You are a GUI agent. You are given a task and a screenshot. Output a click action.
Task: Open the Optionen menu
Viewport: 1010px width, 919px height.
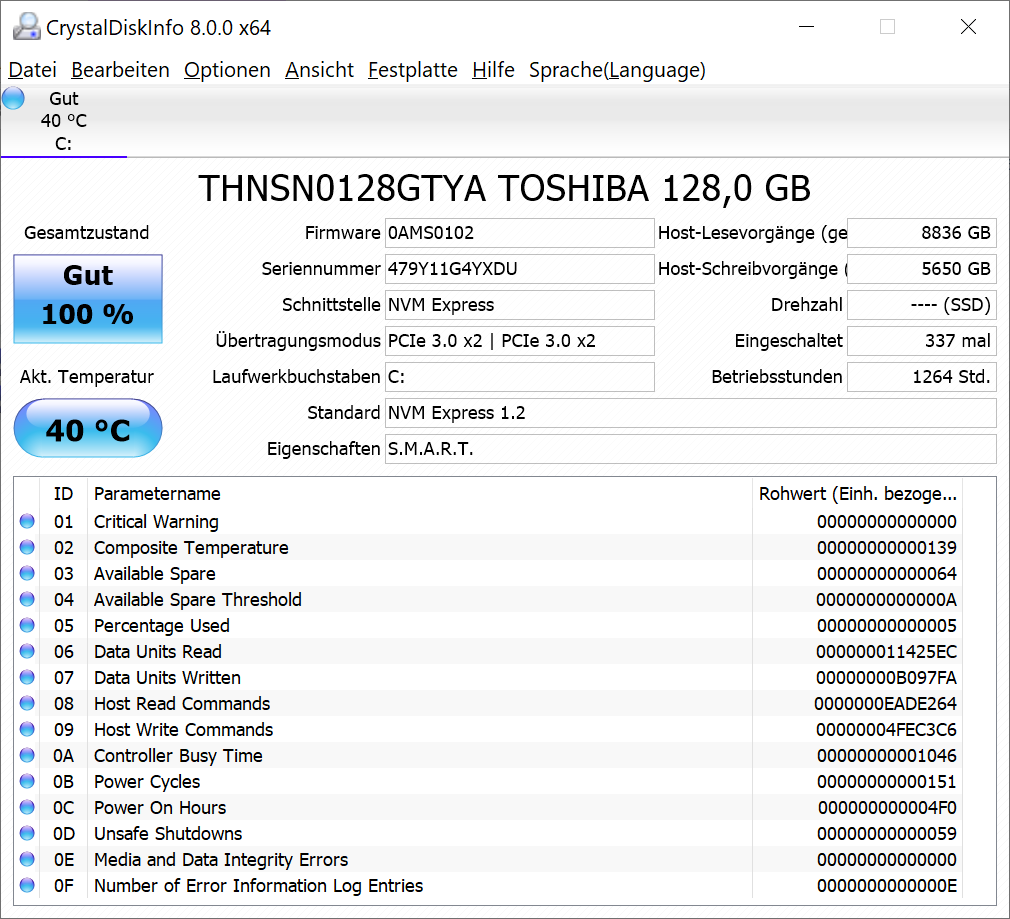(227, 70)
